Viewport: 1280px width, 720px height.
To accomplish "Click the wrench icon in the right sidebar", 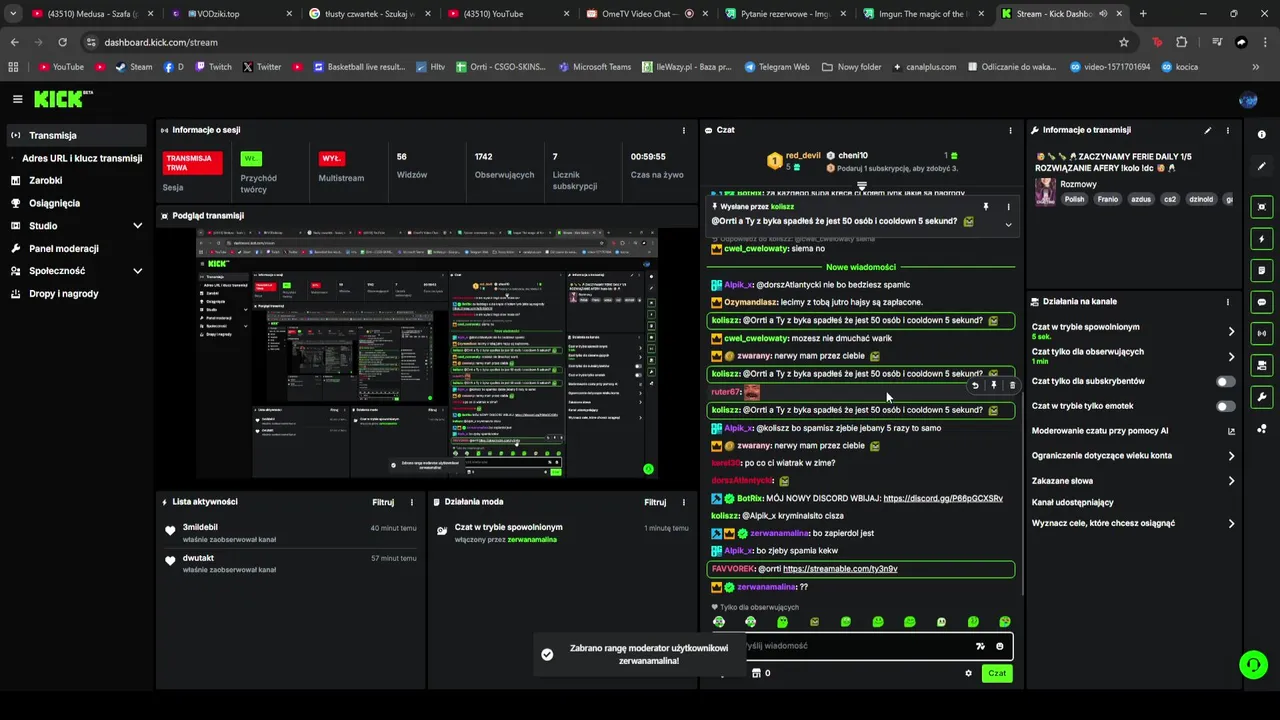I will tap(1262, 397).
